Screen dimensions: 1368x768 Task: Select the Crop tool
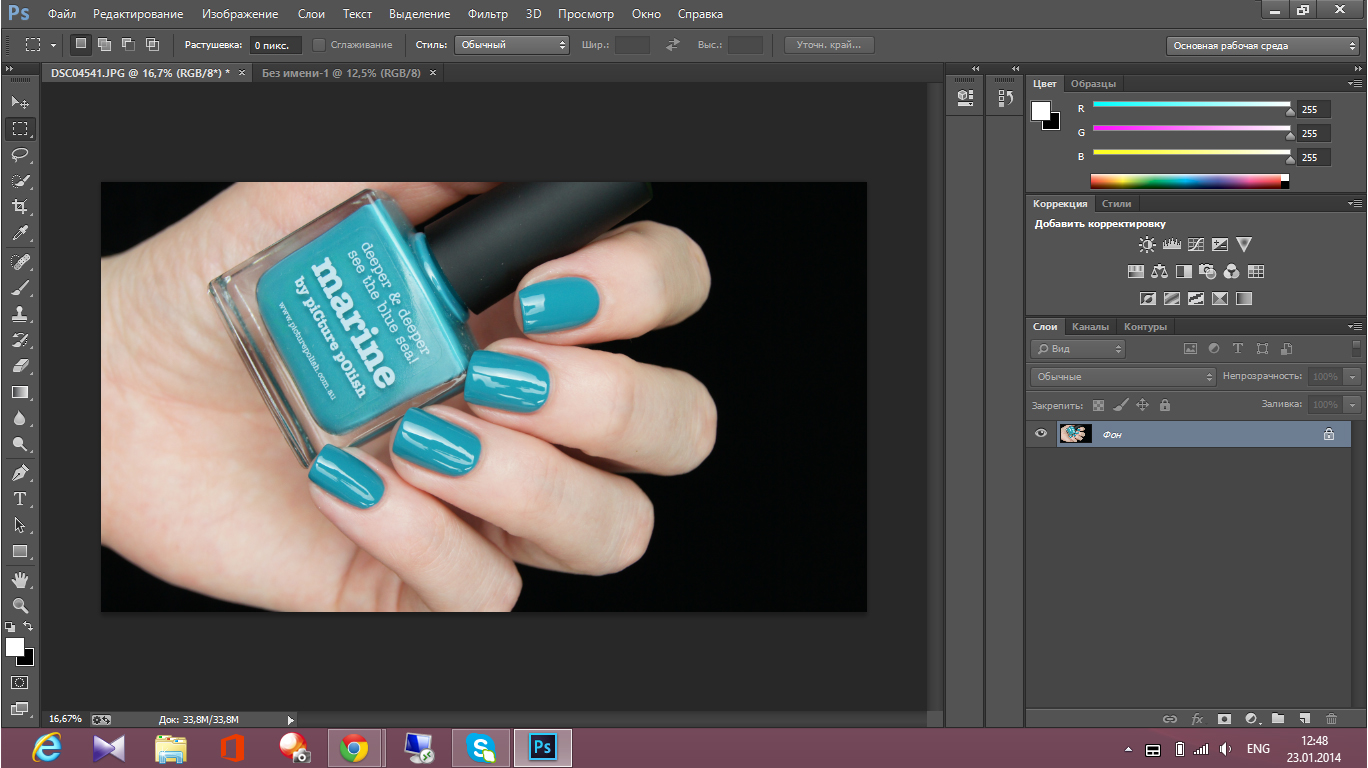[20, 207]
